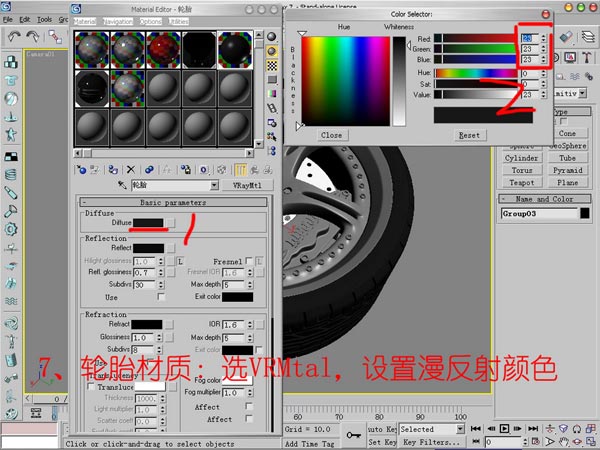Open the Material menu in Material Editor
Image resolution: width=600 pixels, height=450 pixels.
coord(84,20)
